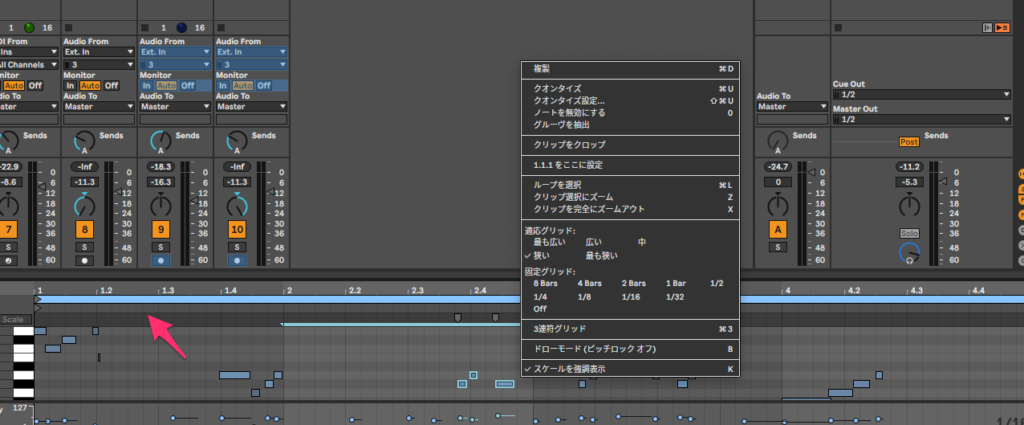This screenshot has height=425, width=1024.
Task: Click track 8 activator button
Action: click(x=84, y=230)
